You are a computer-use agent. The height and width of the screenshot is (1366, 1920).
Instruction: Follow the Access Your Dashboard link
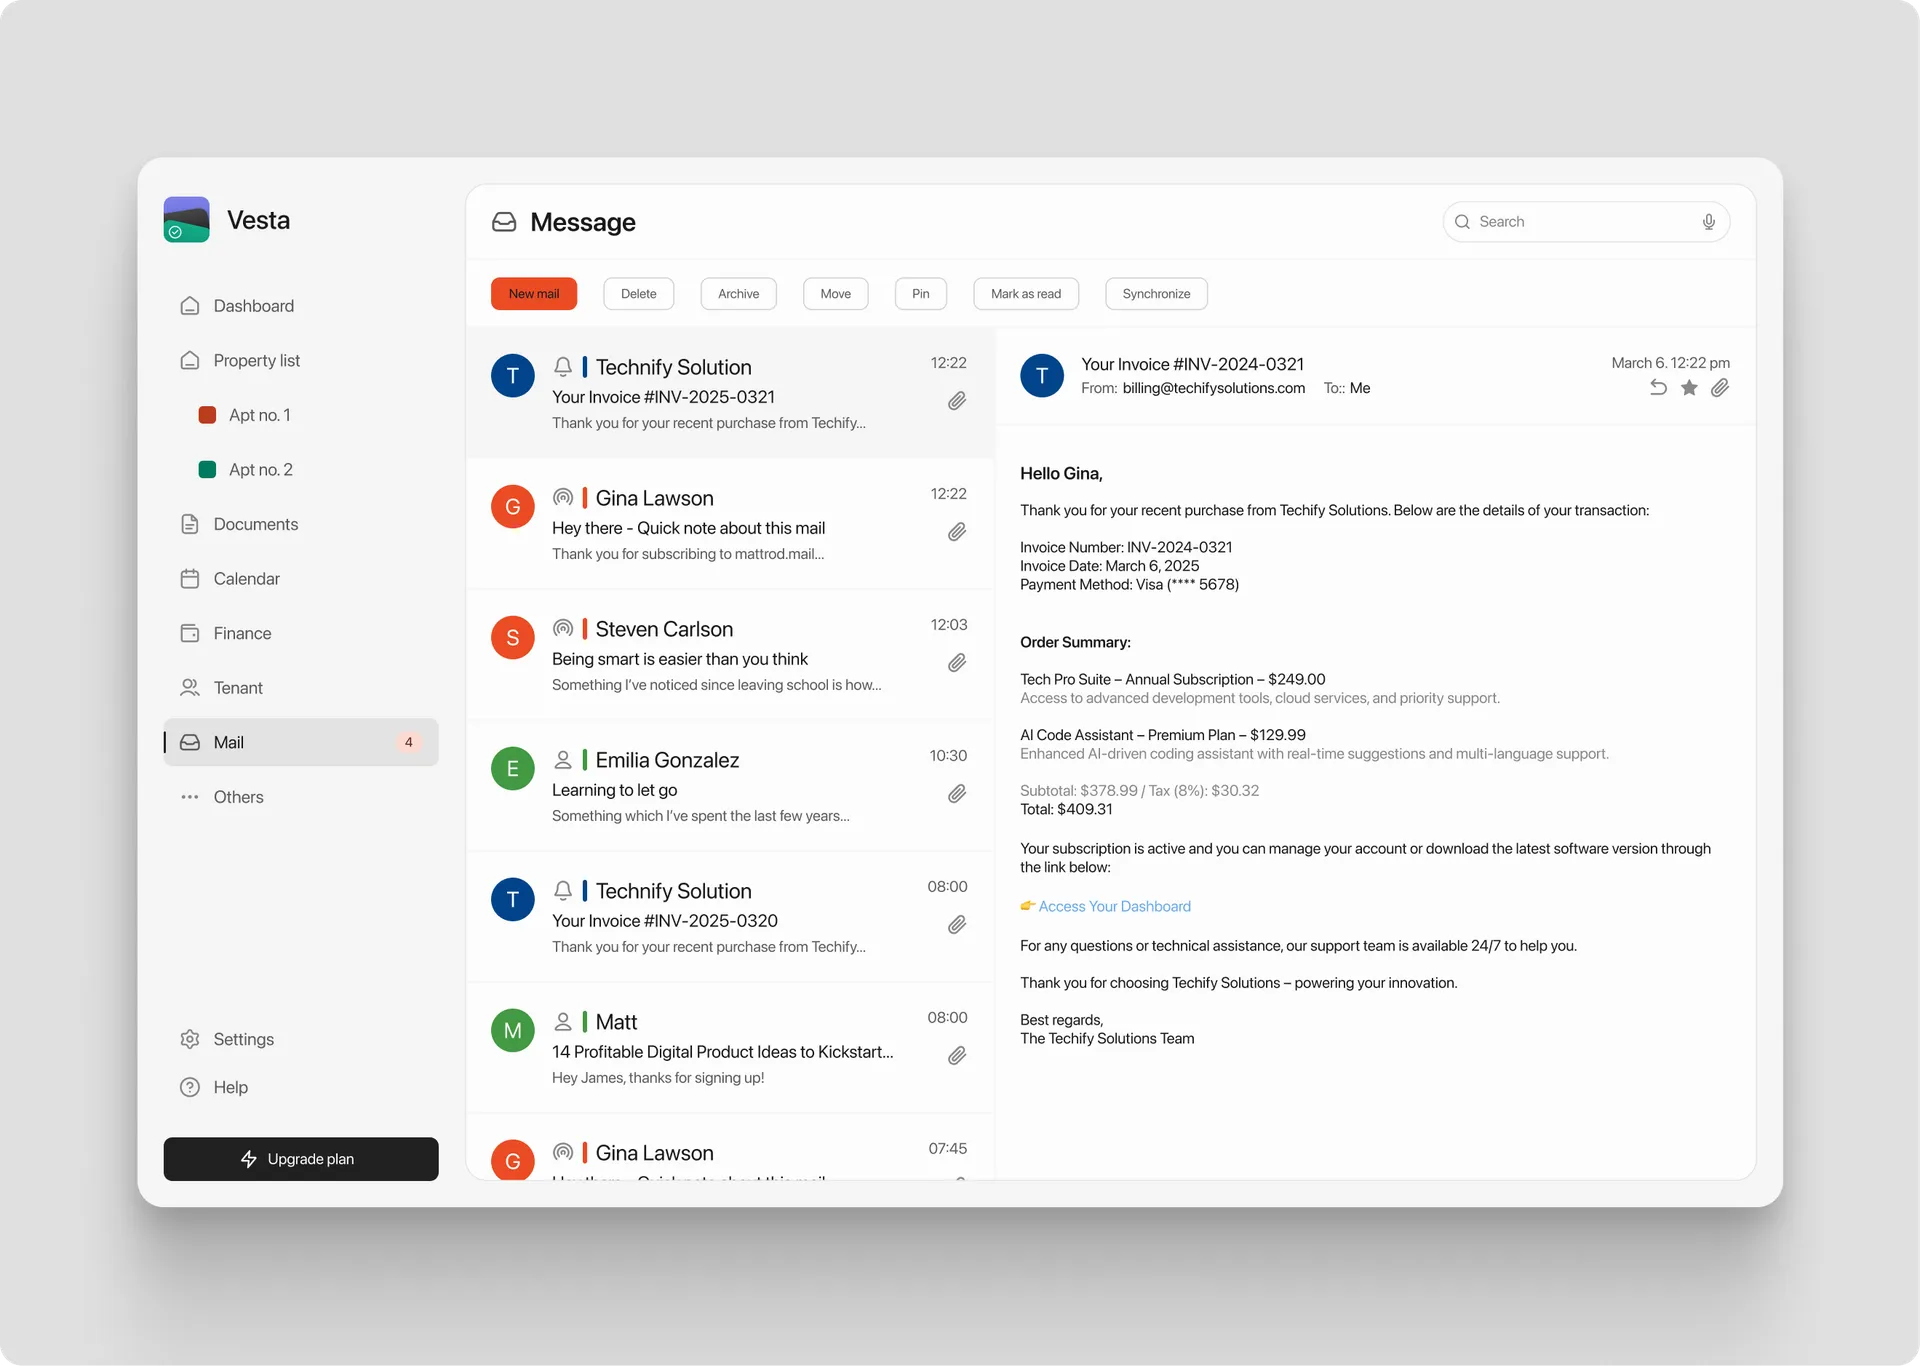click(x=1114, y=906)
